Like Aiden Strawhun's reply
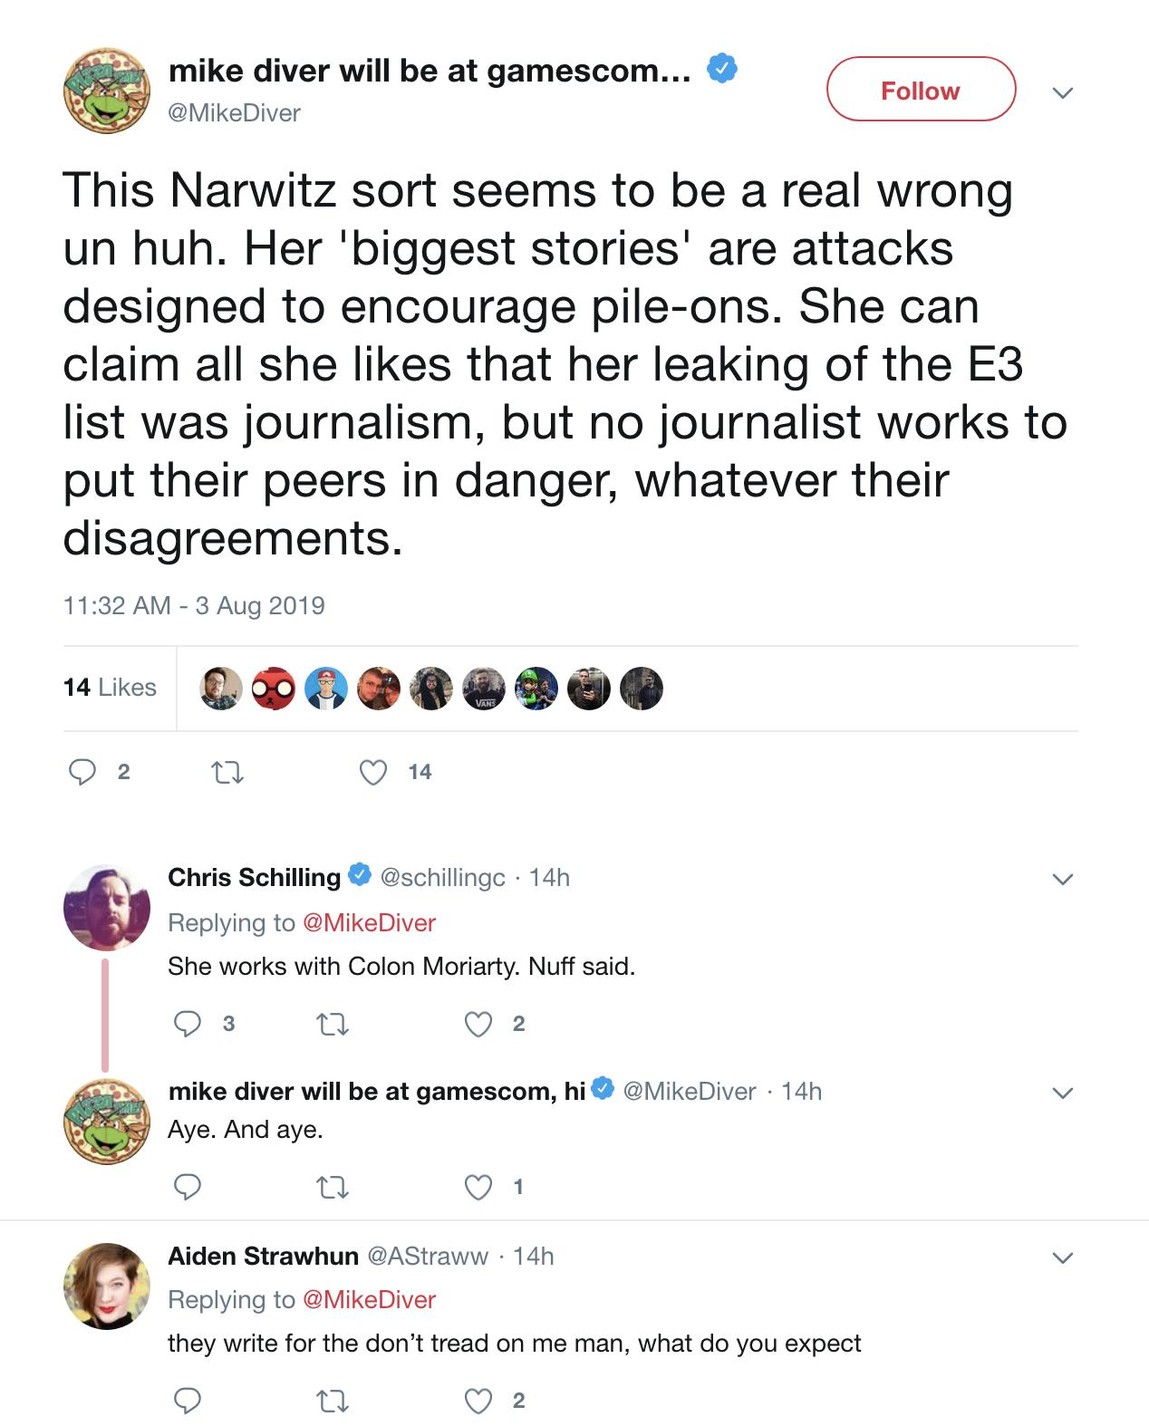The width and height of the screenshot is (1149, 1426). pos(478,1400)
